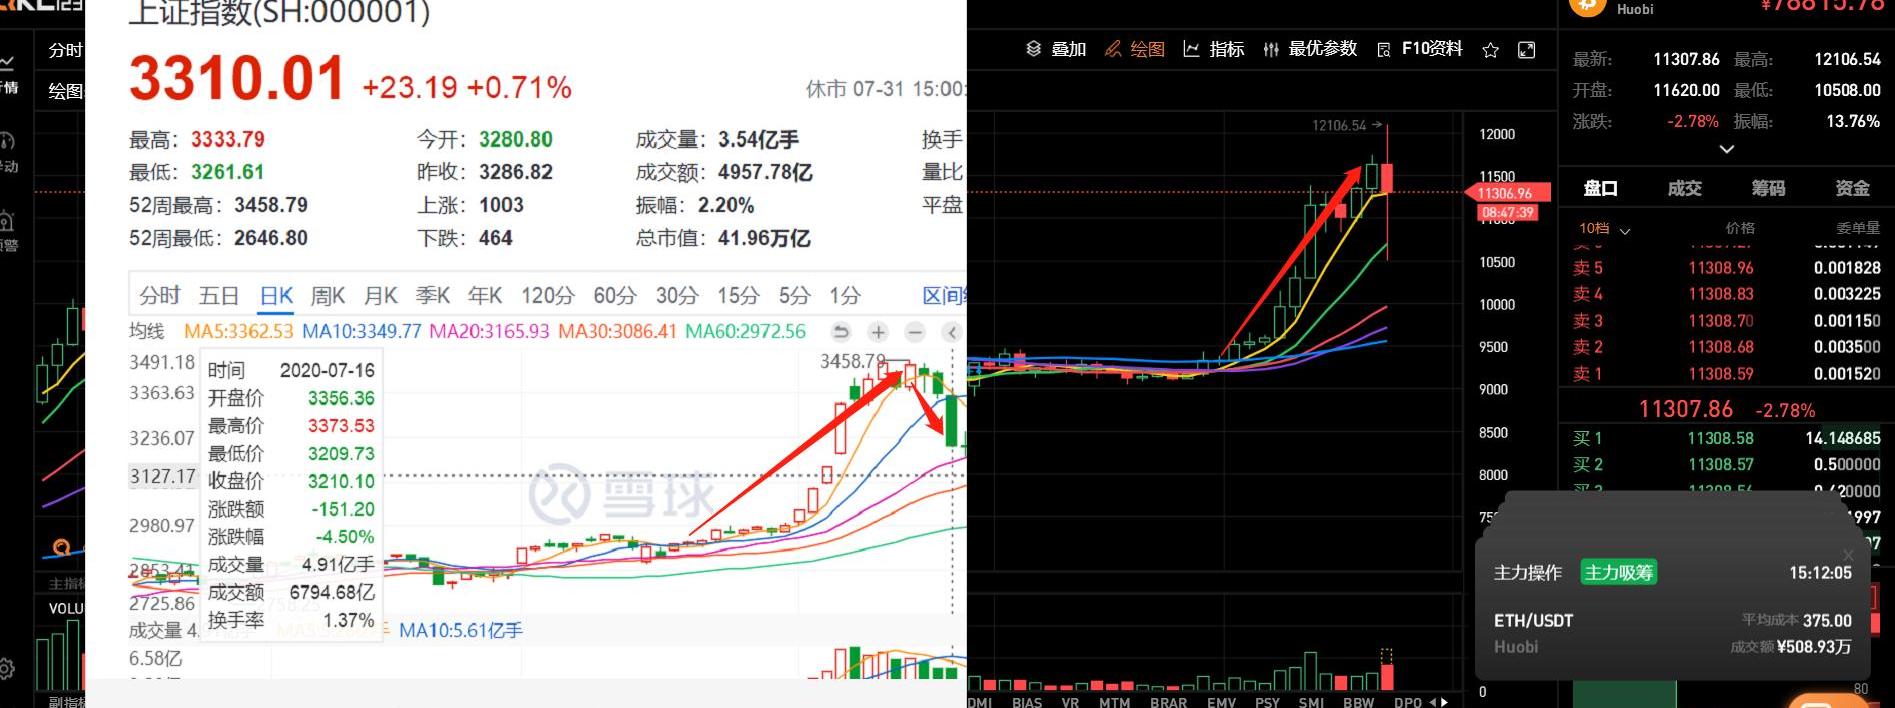Image resolution: width=1895 pixels, height=708 pixels.
Task: Select VR indicator below chart
Action: click(x=1070, y=702)
